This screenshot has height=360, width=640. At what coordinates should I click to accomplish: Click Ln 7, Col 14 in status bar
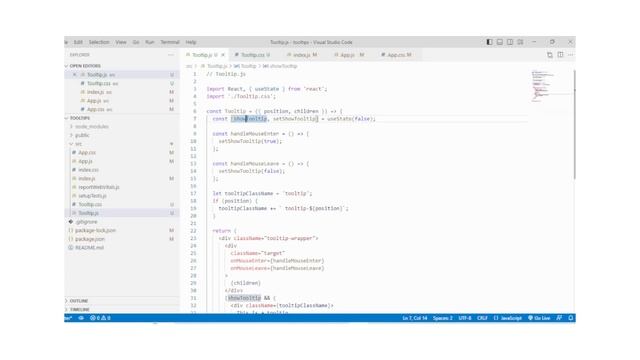click(415, 318)
